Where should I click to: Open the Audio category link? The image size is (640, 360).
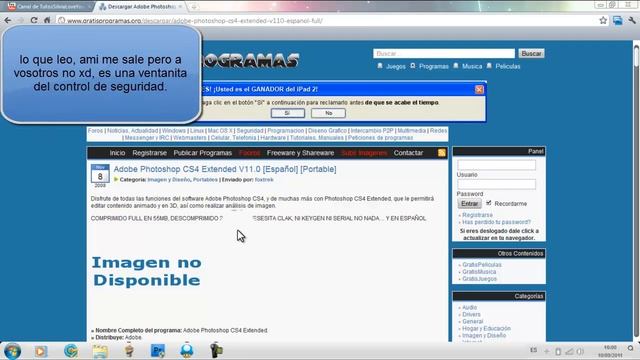click(469, 307)
